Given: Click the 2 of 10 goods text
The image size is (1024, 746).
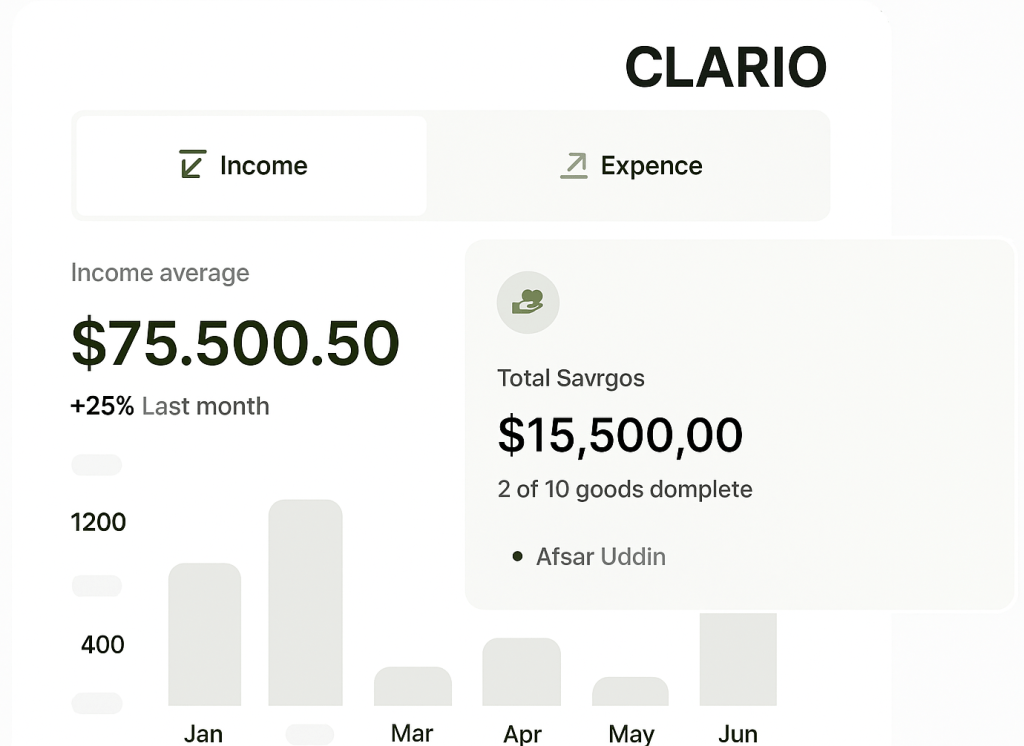Looking at the screenshot, I should (624, 490).
